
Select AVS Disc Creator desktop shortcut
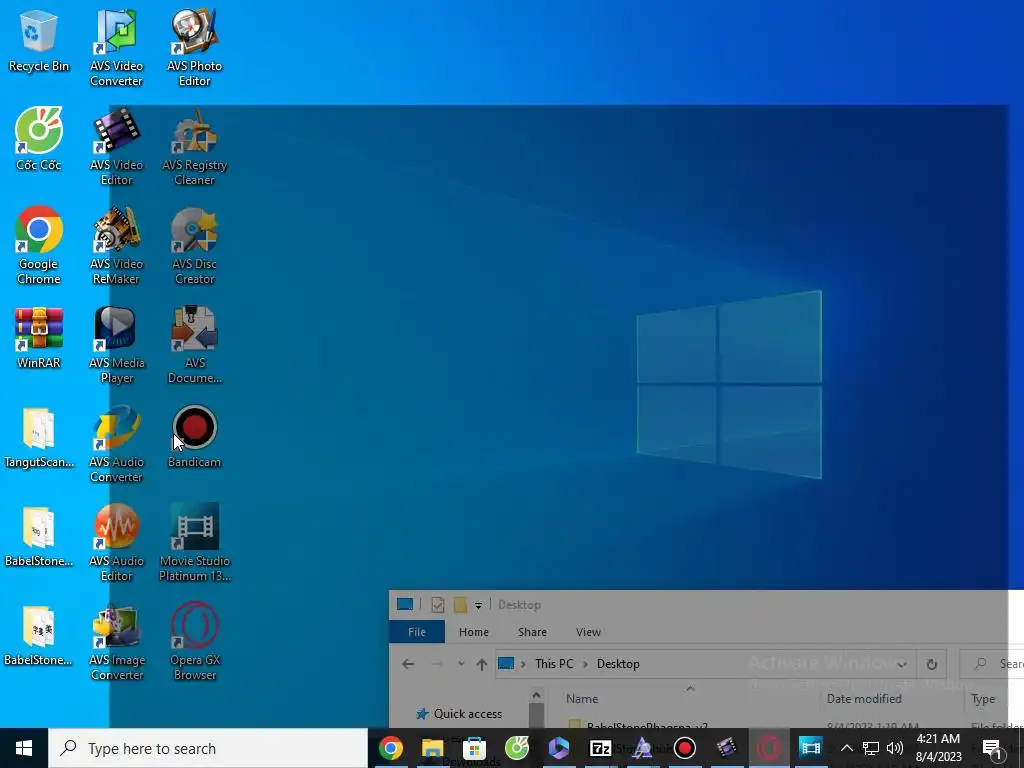195,246
